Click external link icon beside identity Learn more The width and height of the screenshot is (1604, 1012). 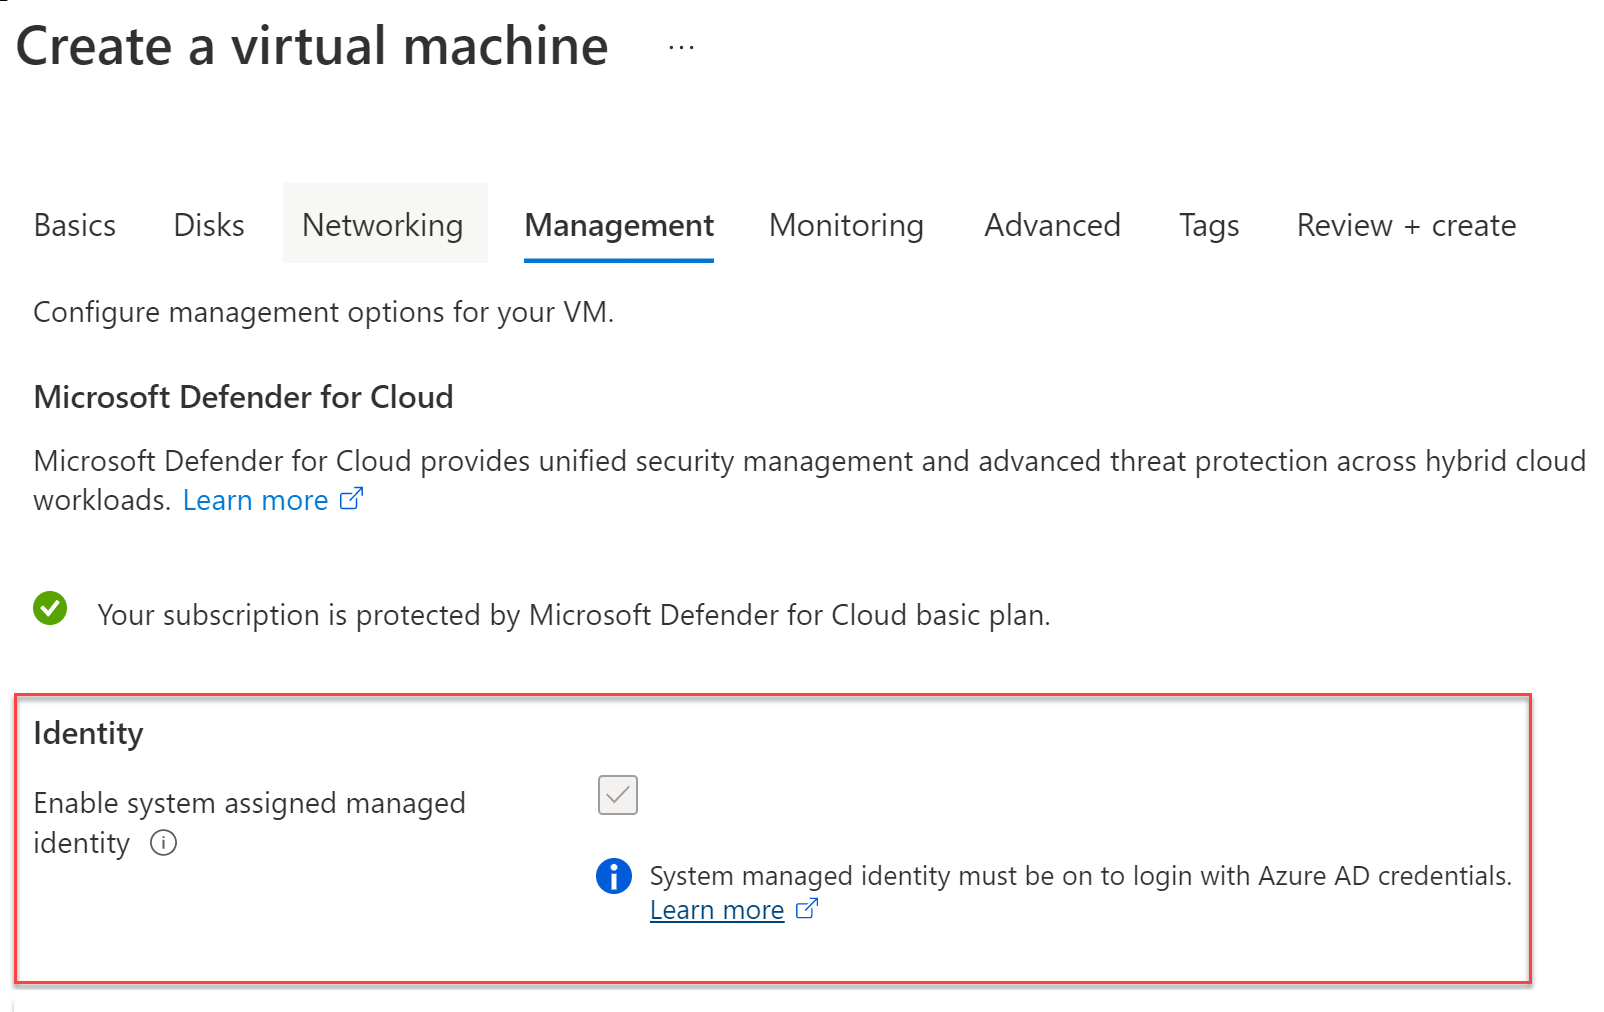(806, 908)
